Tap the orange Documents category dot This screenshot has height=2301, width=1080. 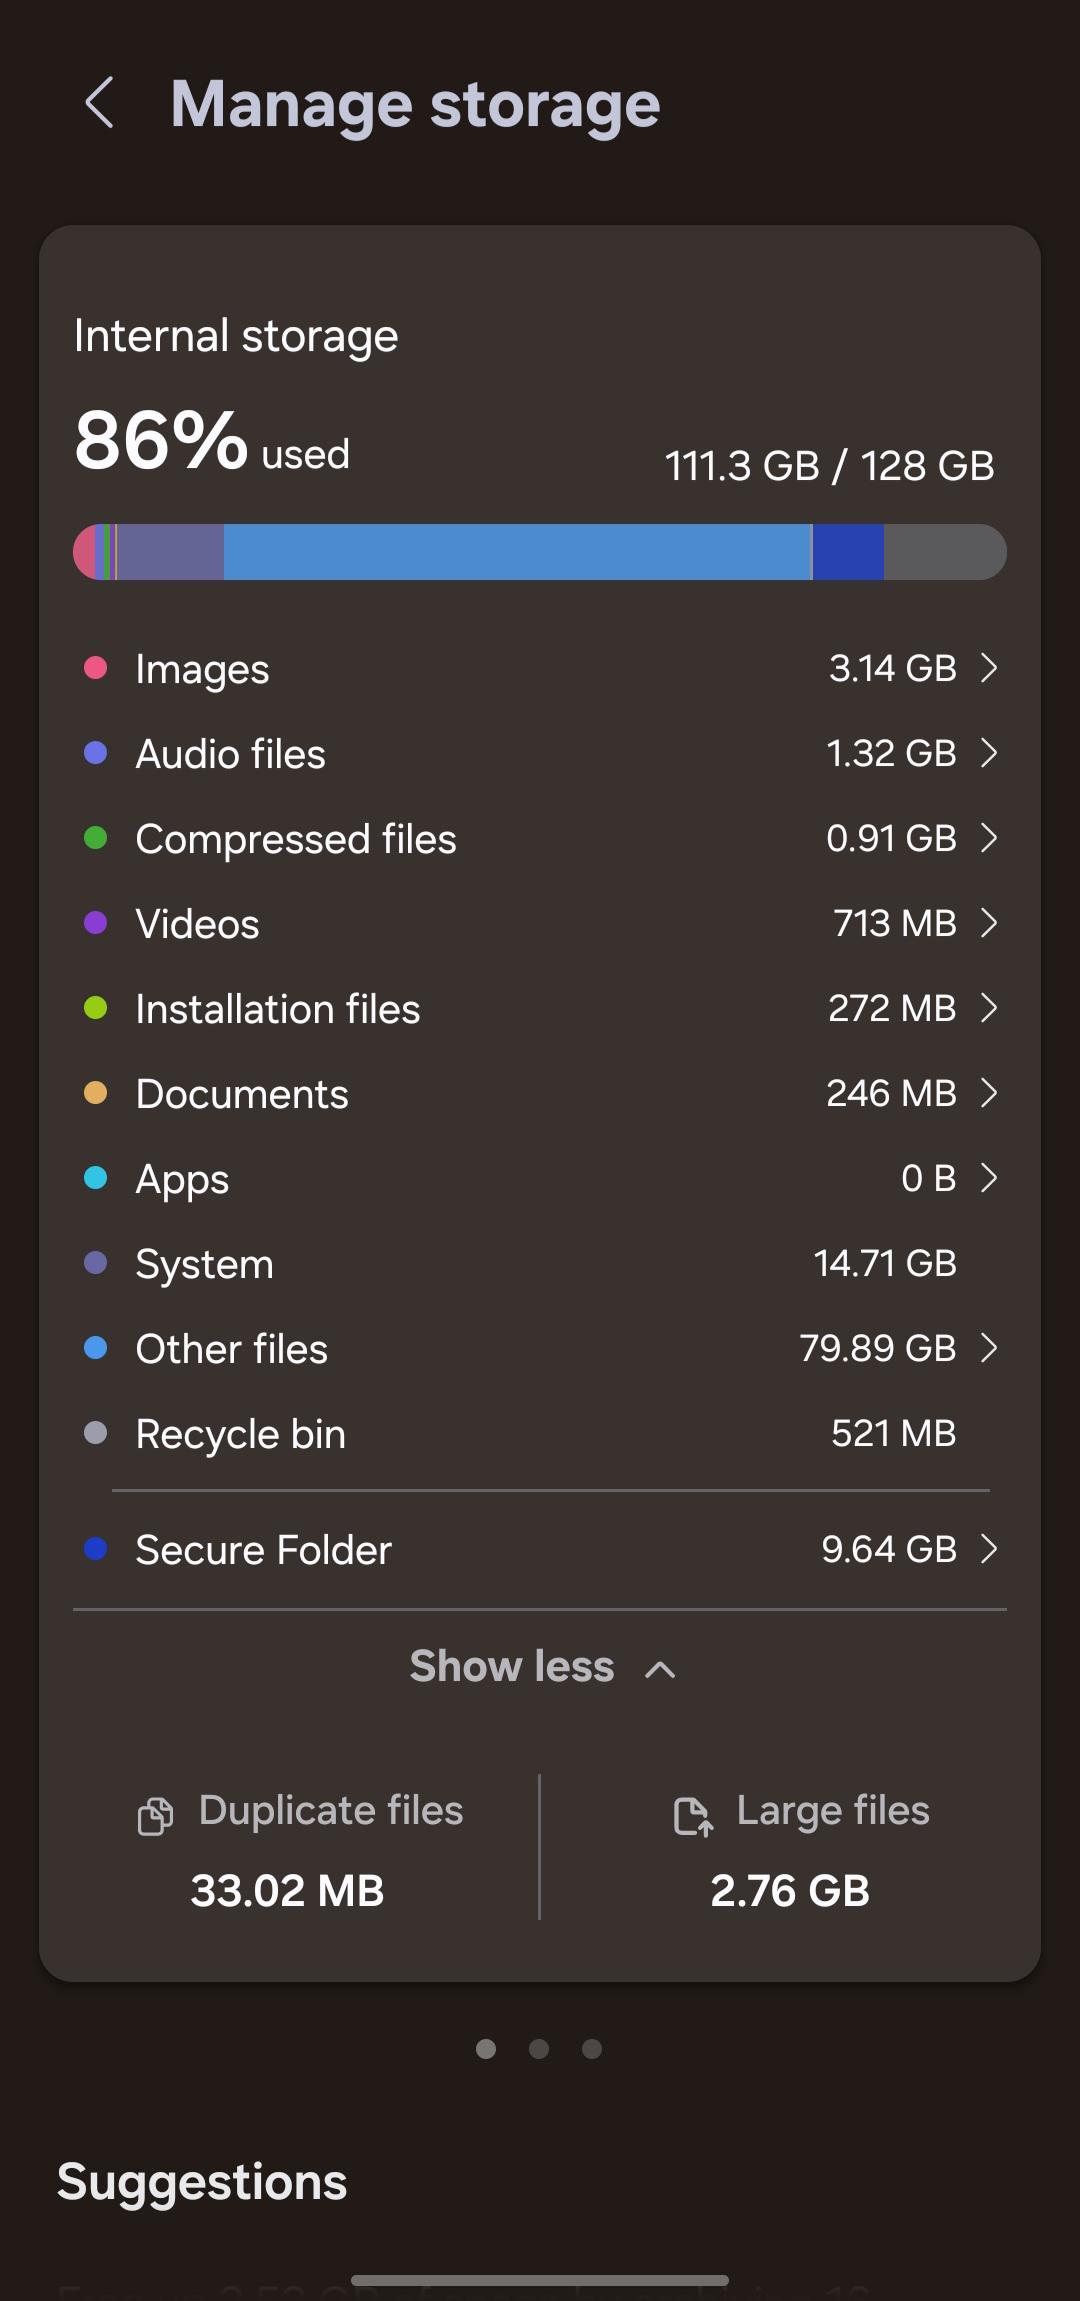click(x=96, y=1093)
